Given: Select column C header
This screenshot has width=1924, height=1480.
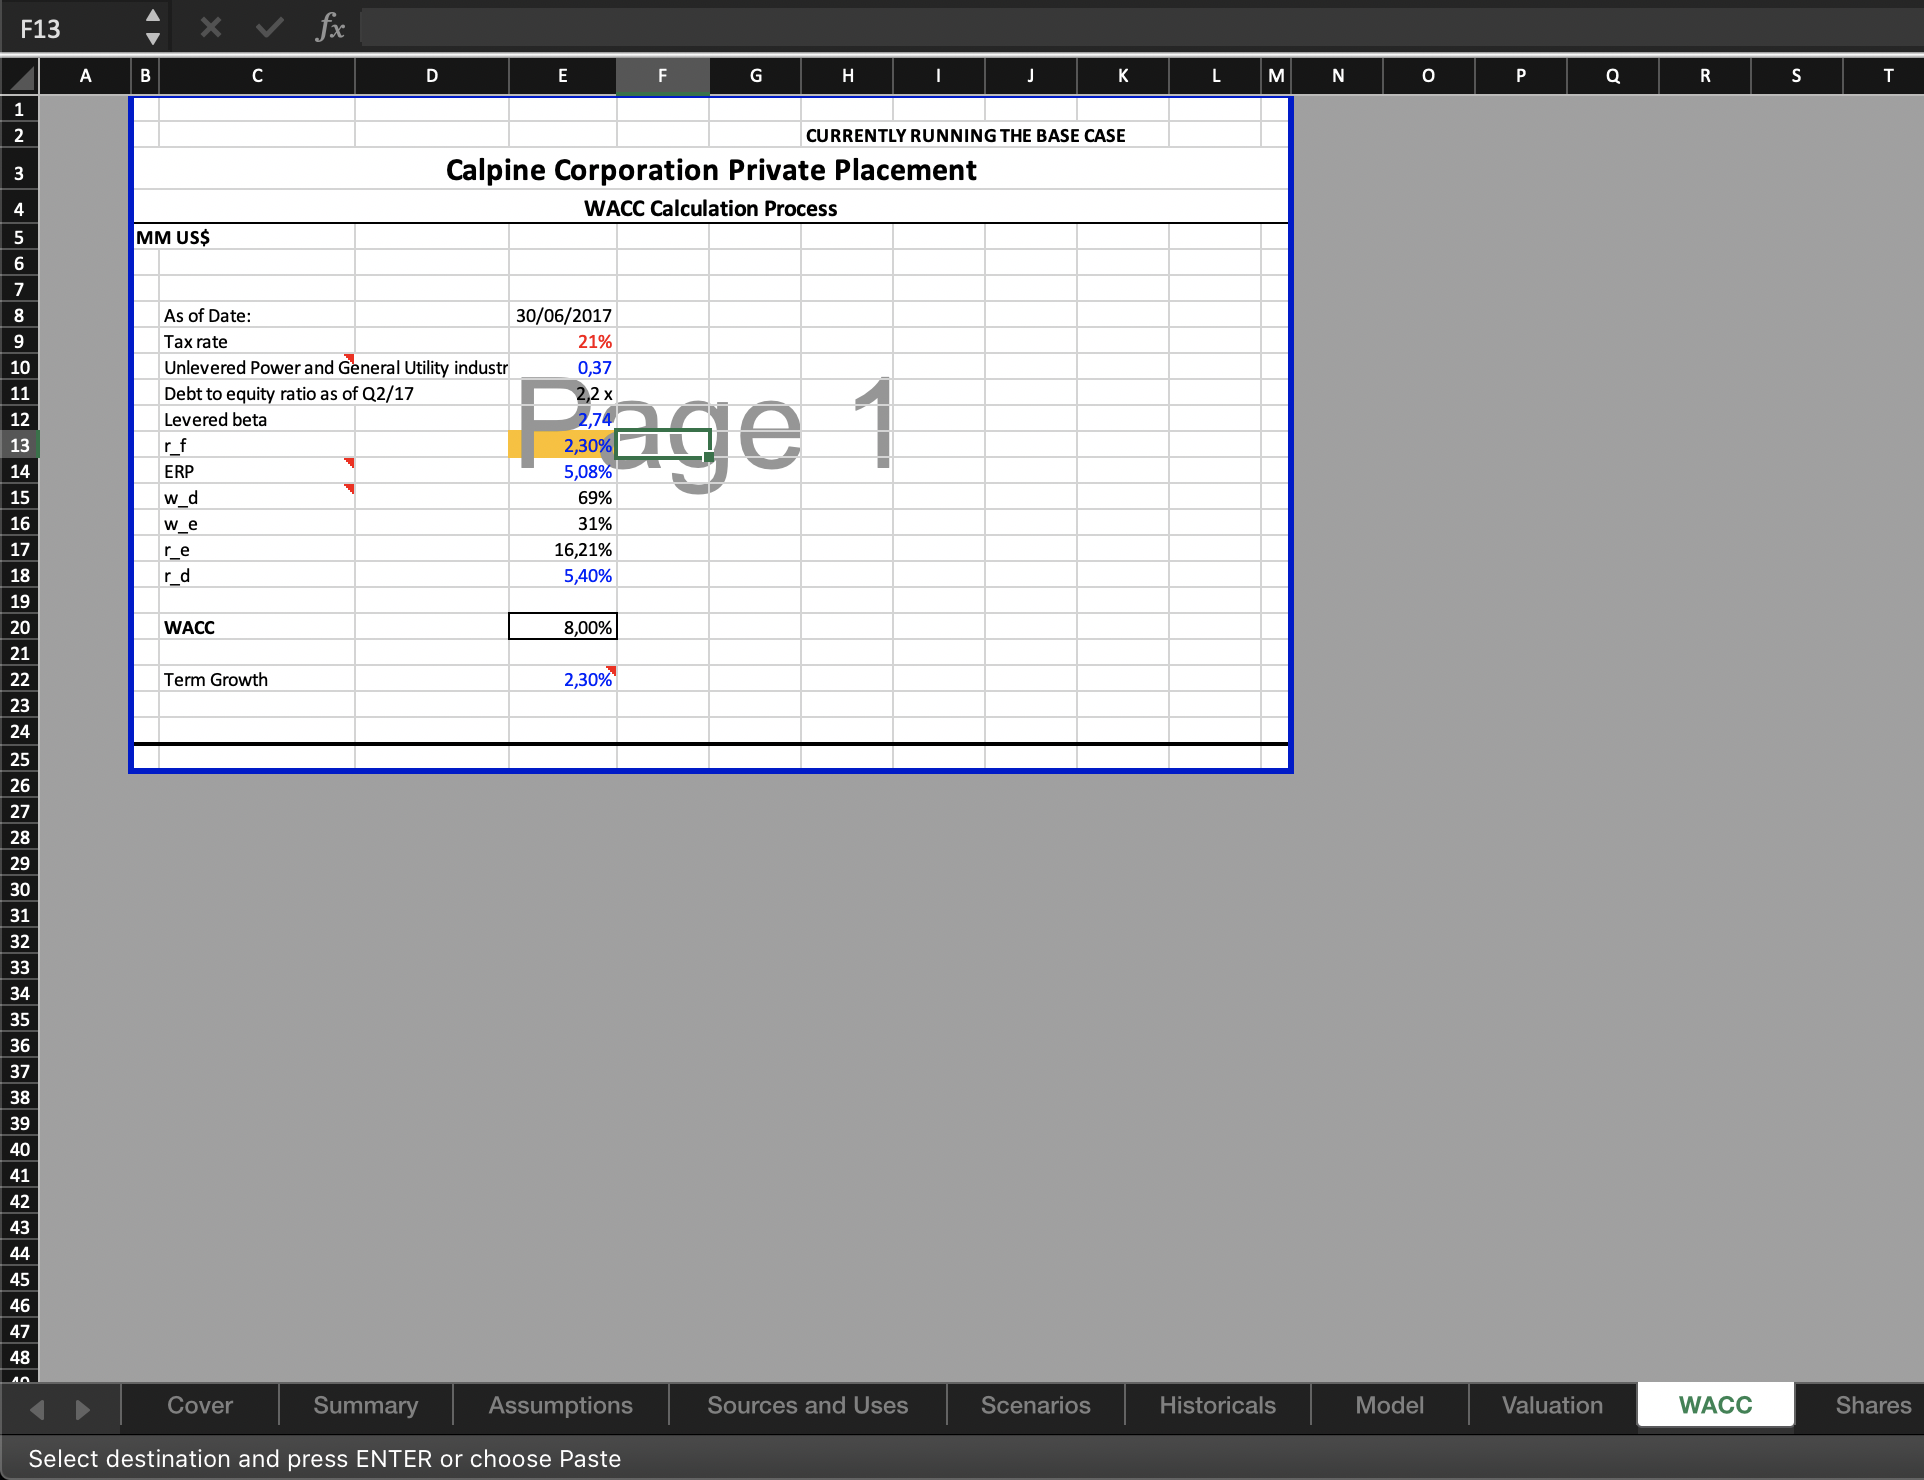Looking at the screenshot, I should tap(257, 76).
